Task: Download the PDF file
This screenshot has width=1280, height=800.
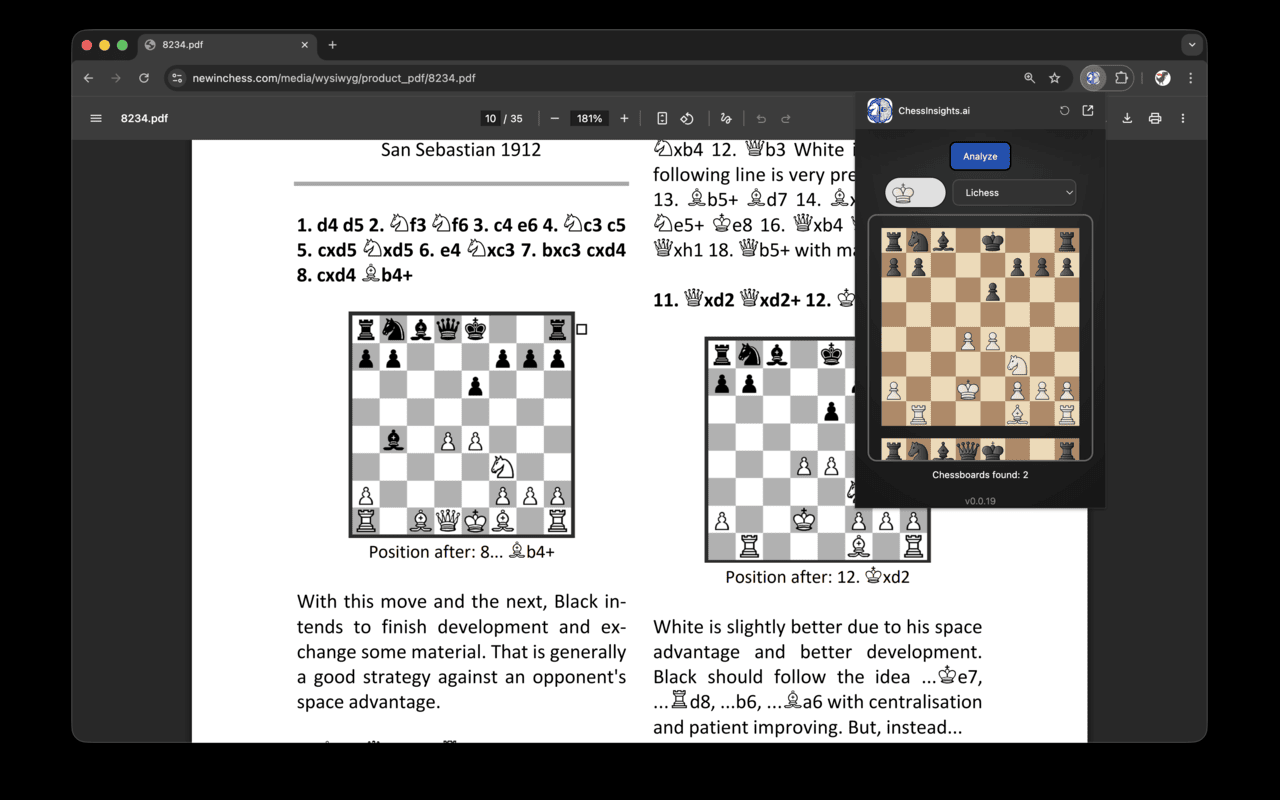Action: click(1127, 118)
